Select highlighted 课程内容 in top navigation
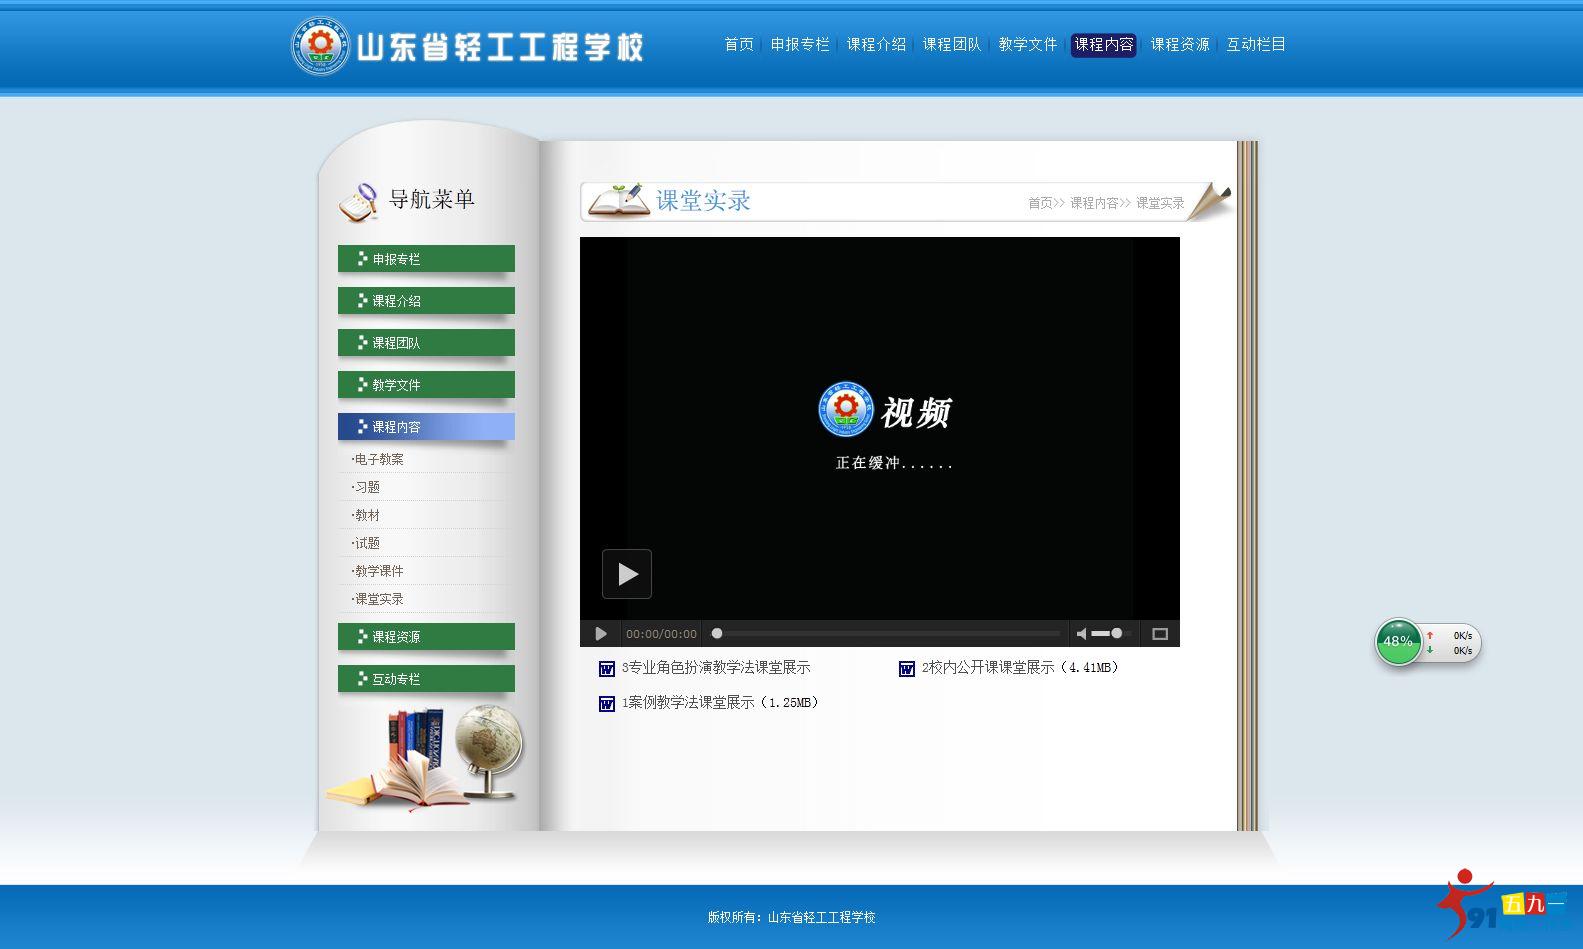This screenshot has height=949, width=1583. pyautogui.click(x=1104, y=45)
